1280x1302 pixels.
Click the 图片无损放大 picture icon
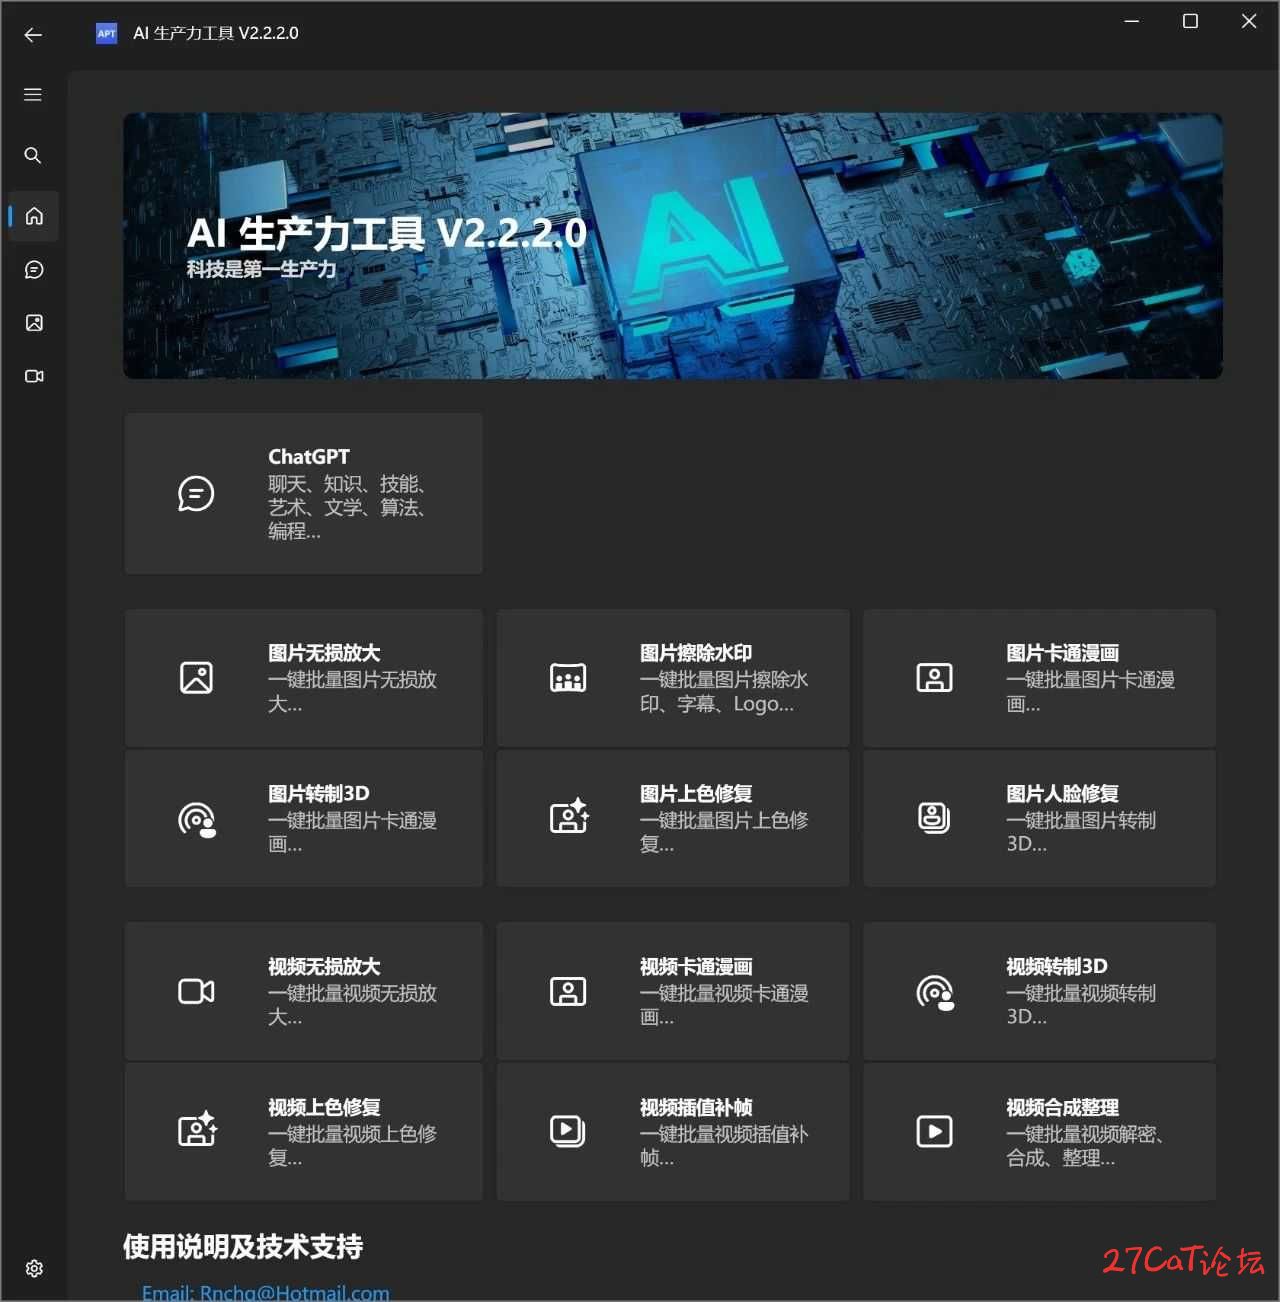pyautogui.click(x=196, y=677)
